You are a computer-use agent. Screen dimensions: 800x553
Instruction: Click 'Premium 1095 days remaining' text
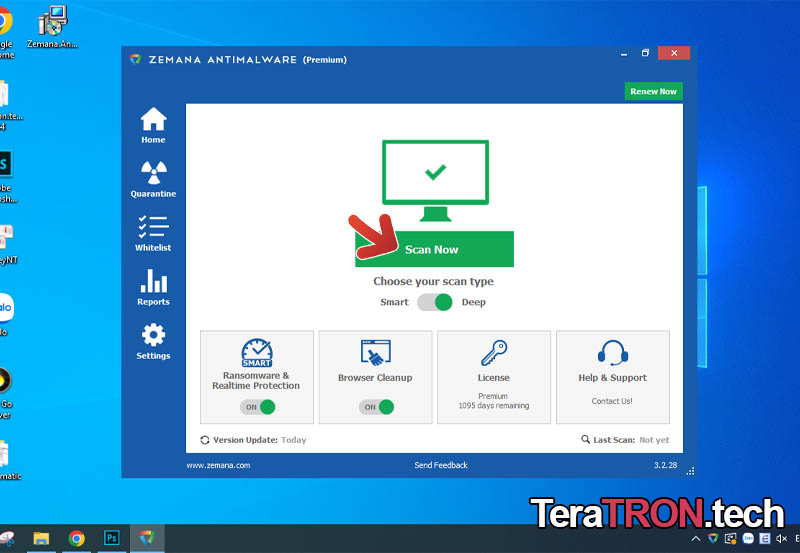pos(494,401)
